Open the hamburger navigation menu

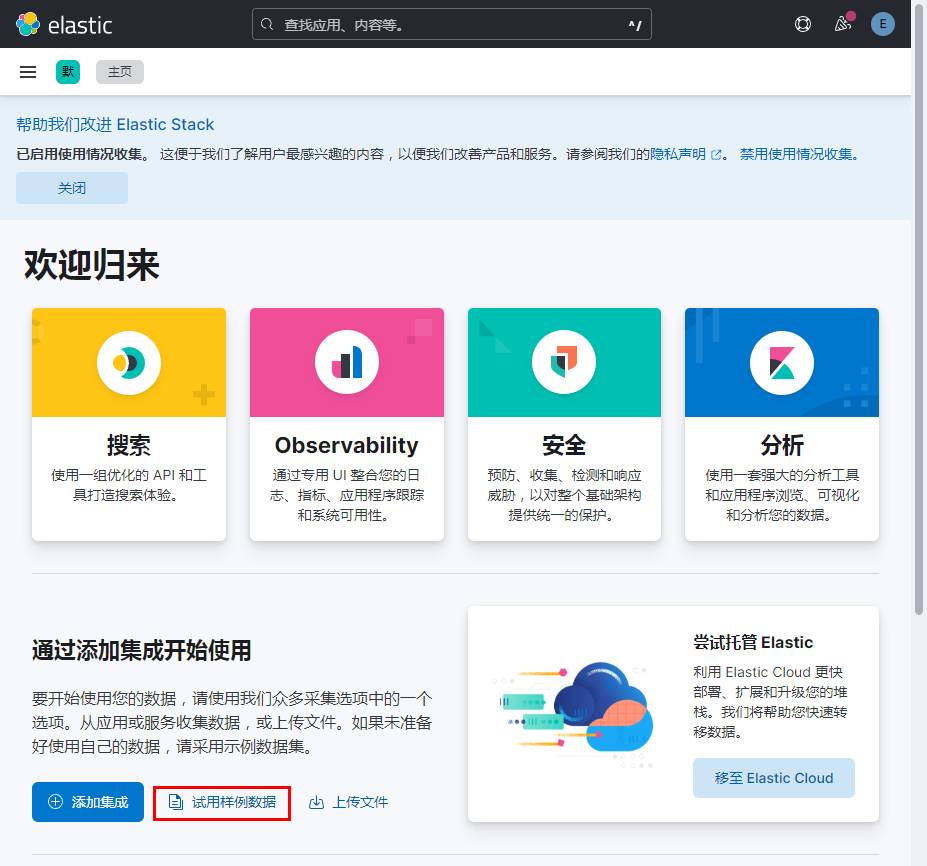(x=28, y=72)
